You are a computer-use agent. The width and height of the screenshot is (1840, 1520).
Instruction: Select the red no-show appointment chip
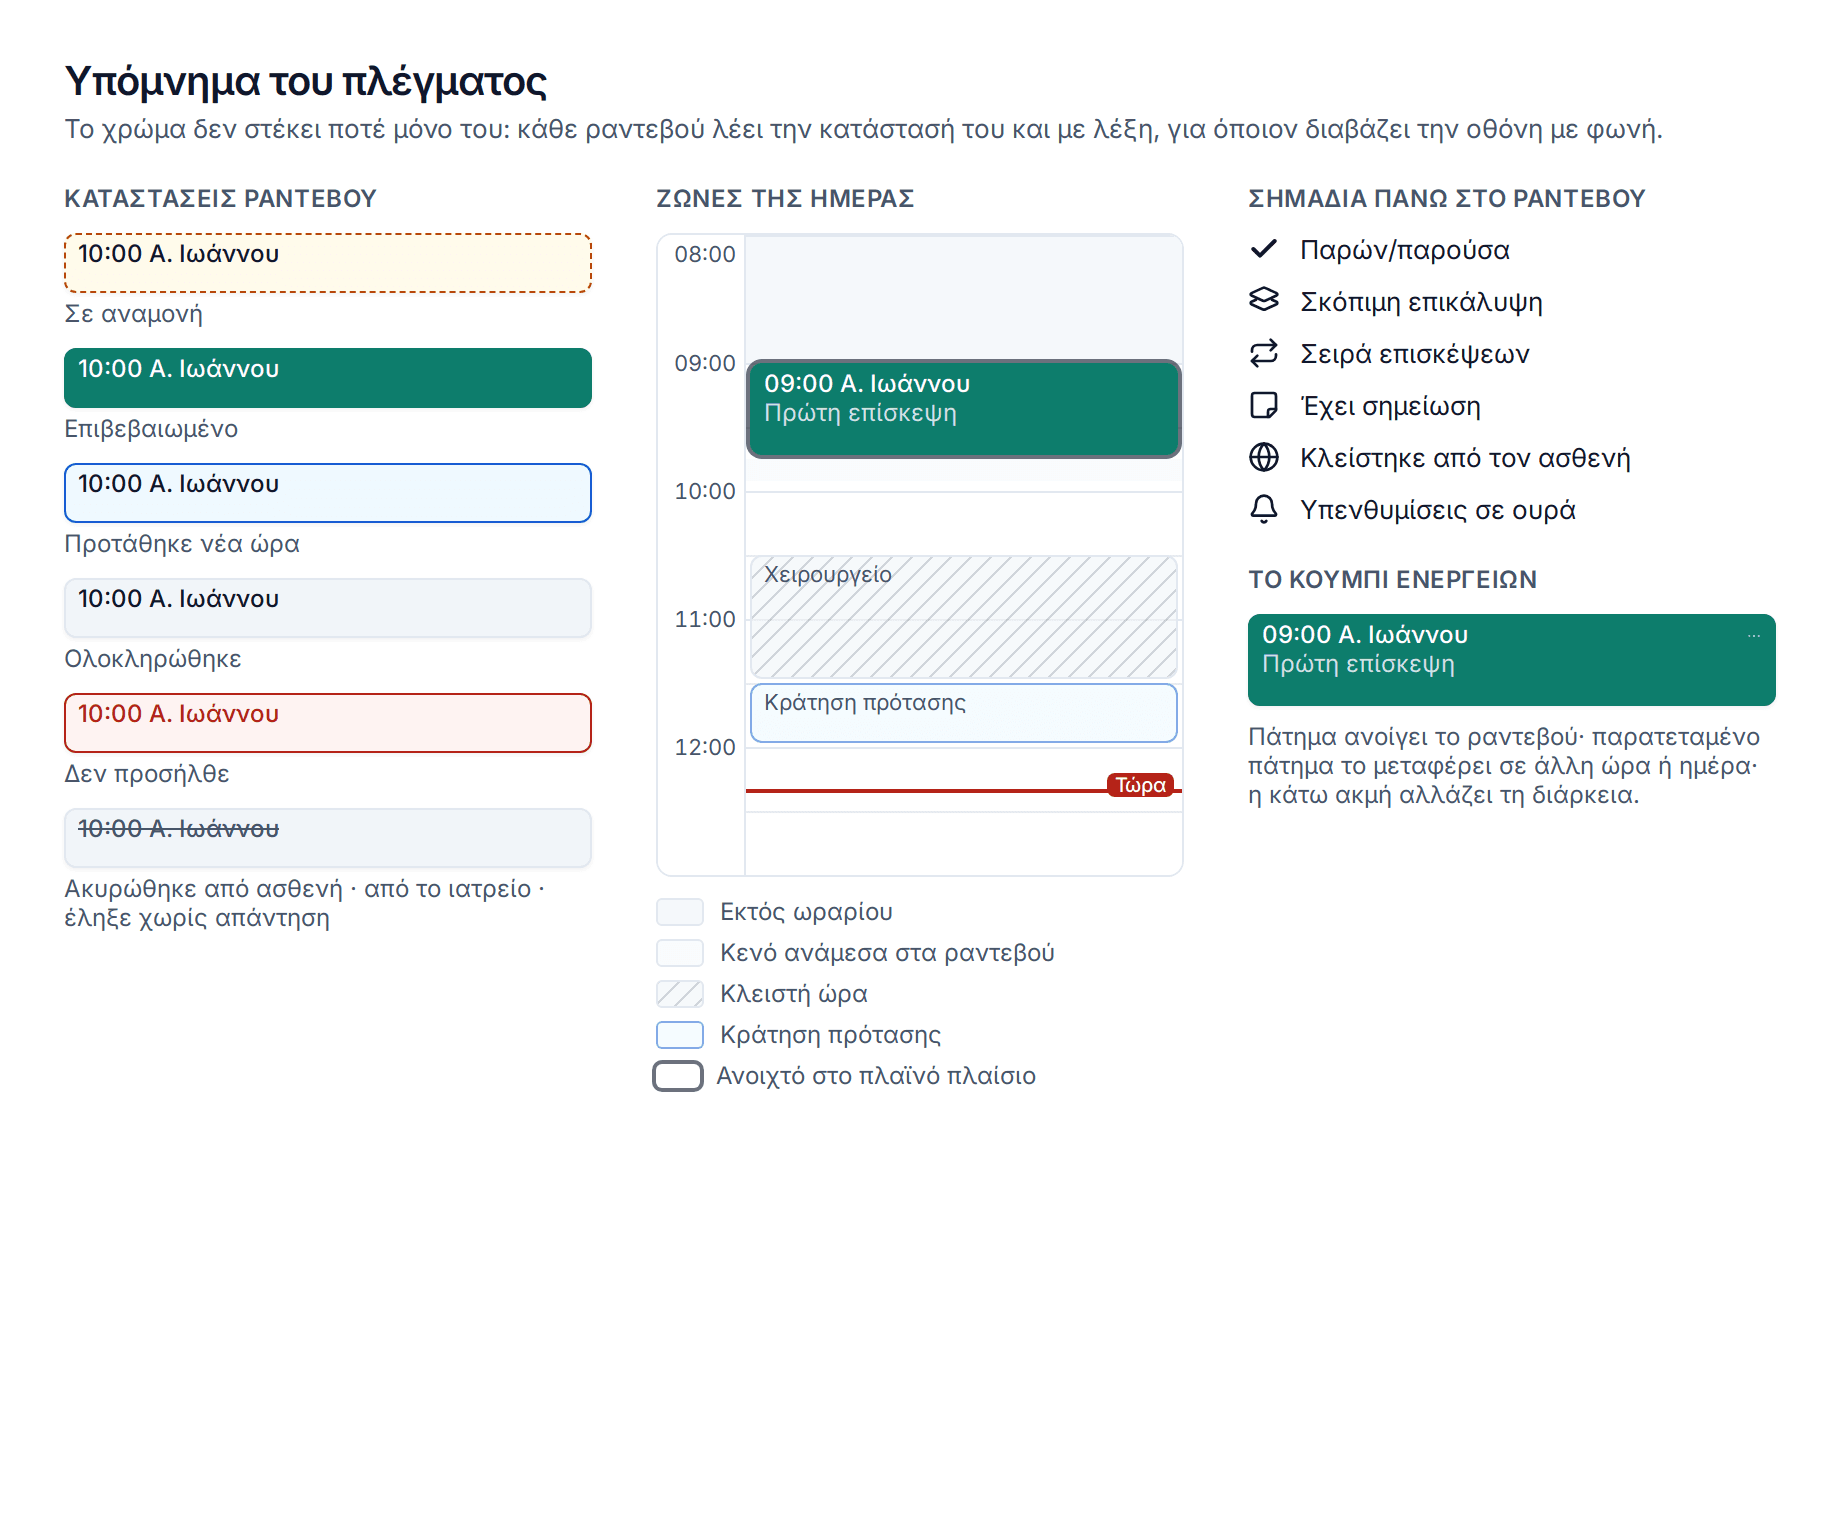pyautogui.click(x=328, y=723)
